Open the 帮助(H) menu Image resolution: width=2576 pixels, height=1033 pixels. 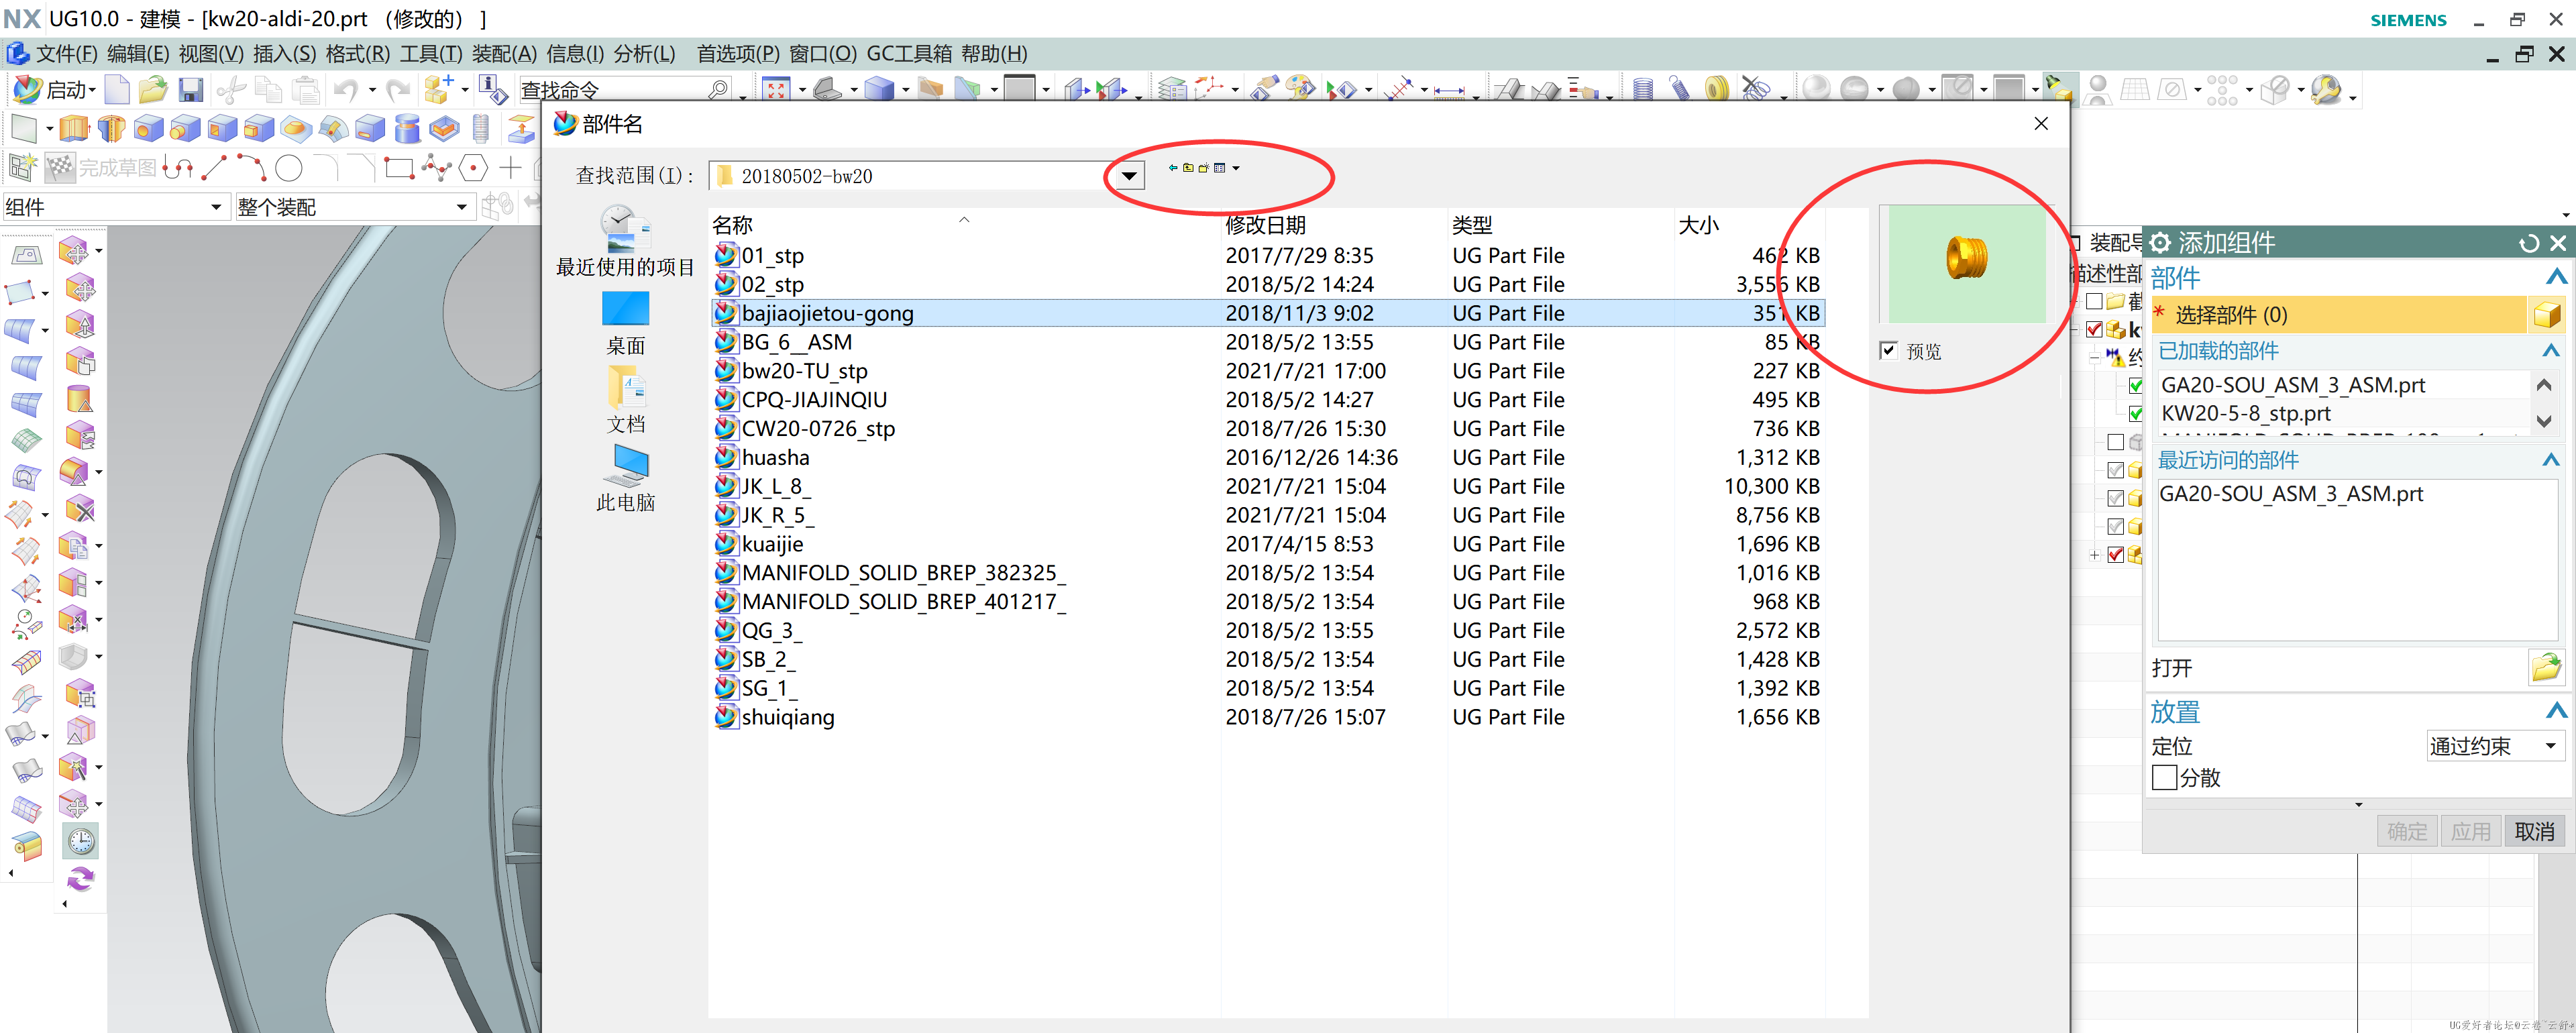coord(994,54)
